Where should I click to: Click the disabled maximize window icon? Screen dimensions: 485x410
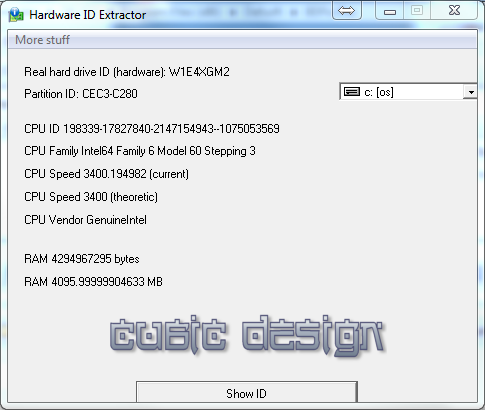click(x=417, y=11)
